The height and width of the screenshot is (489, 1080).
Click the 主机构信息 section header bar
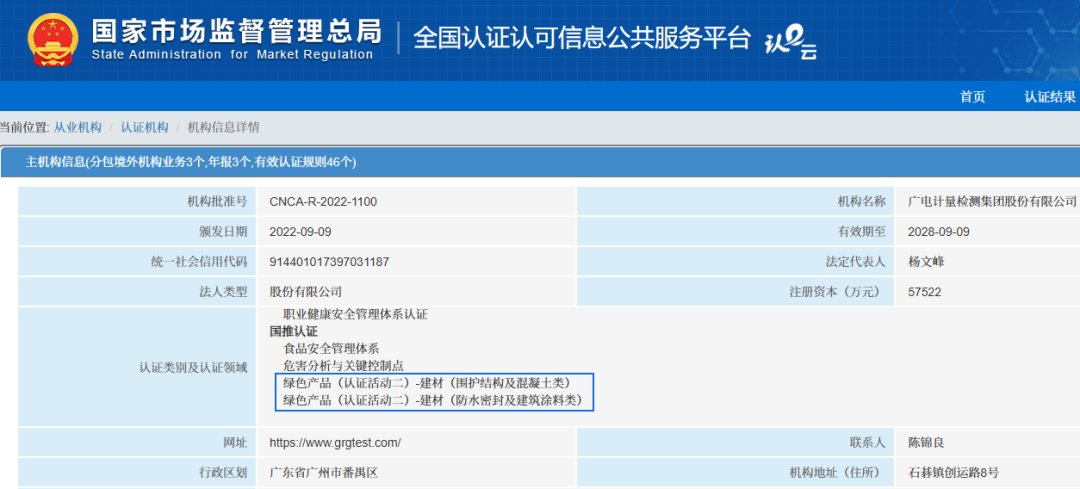(x=540, y=162)
